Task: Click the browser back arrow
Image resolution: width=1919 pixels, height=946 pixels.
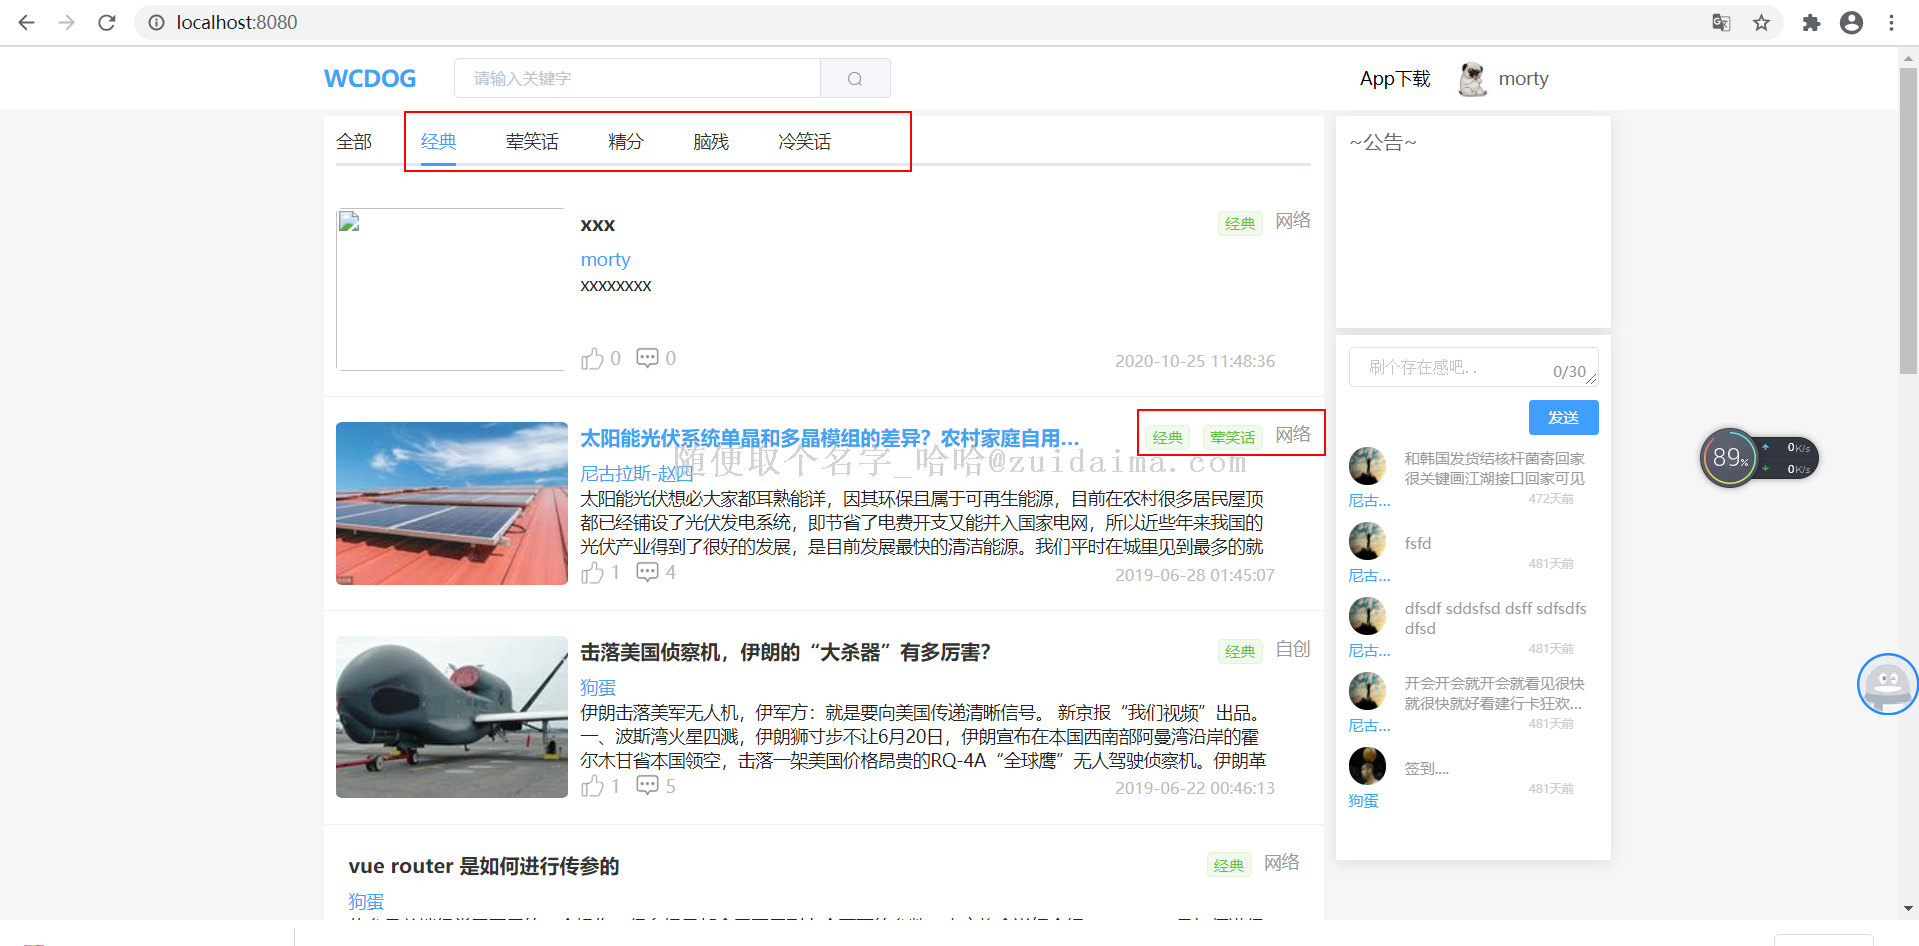Action: click(x=27, y=22)
